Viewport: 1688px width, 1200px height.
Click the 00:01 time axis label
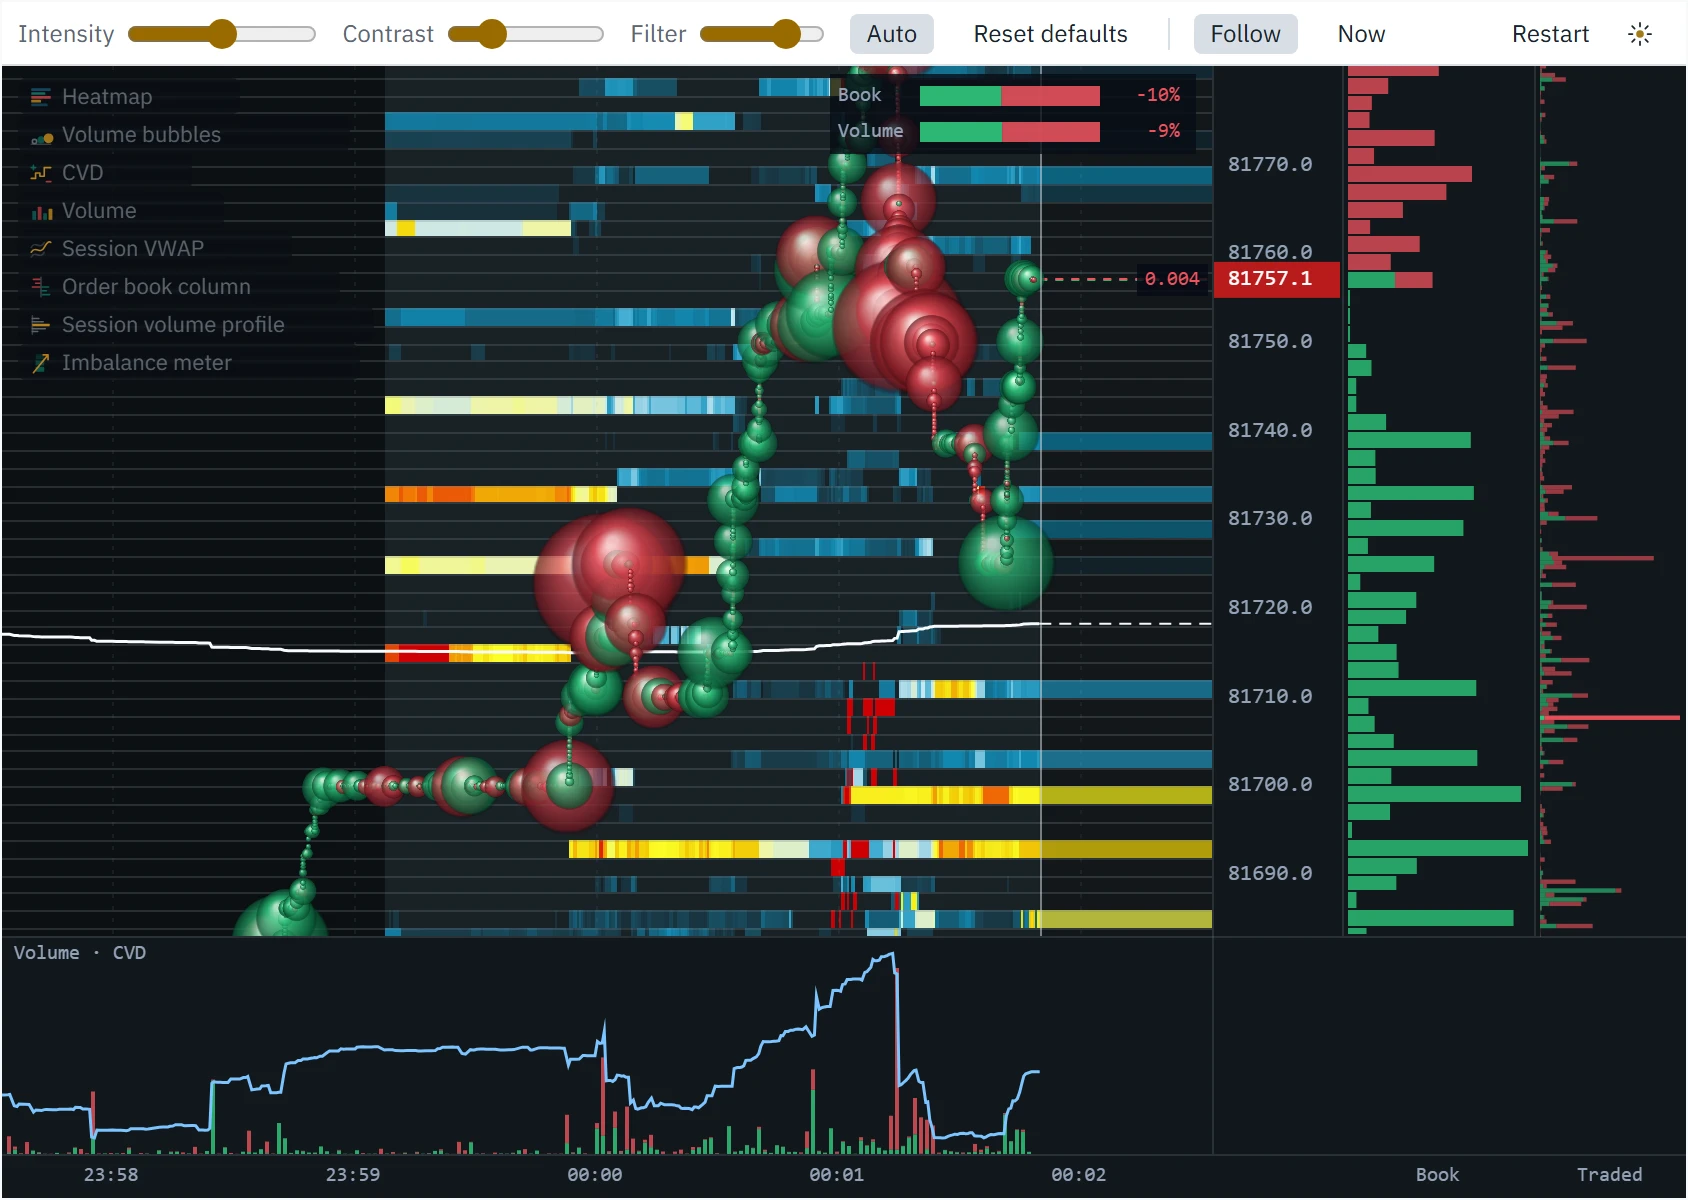tap(836, 1175)
